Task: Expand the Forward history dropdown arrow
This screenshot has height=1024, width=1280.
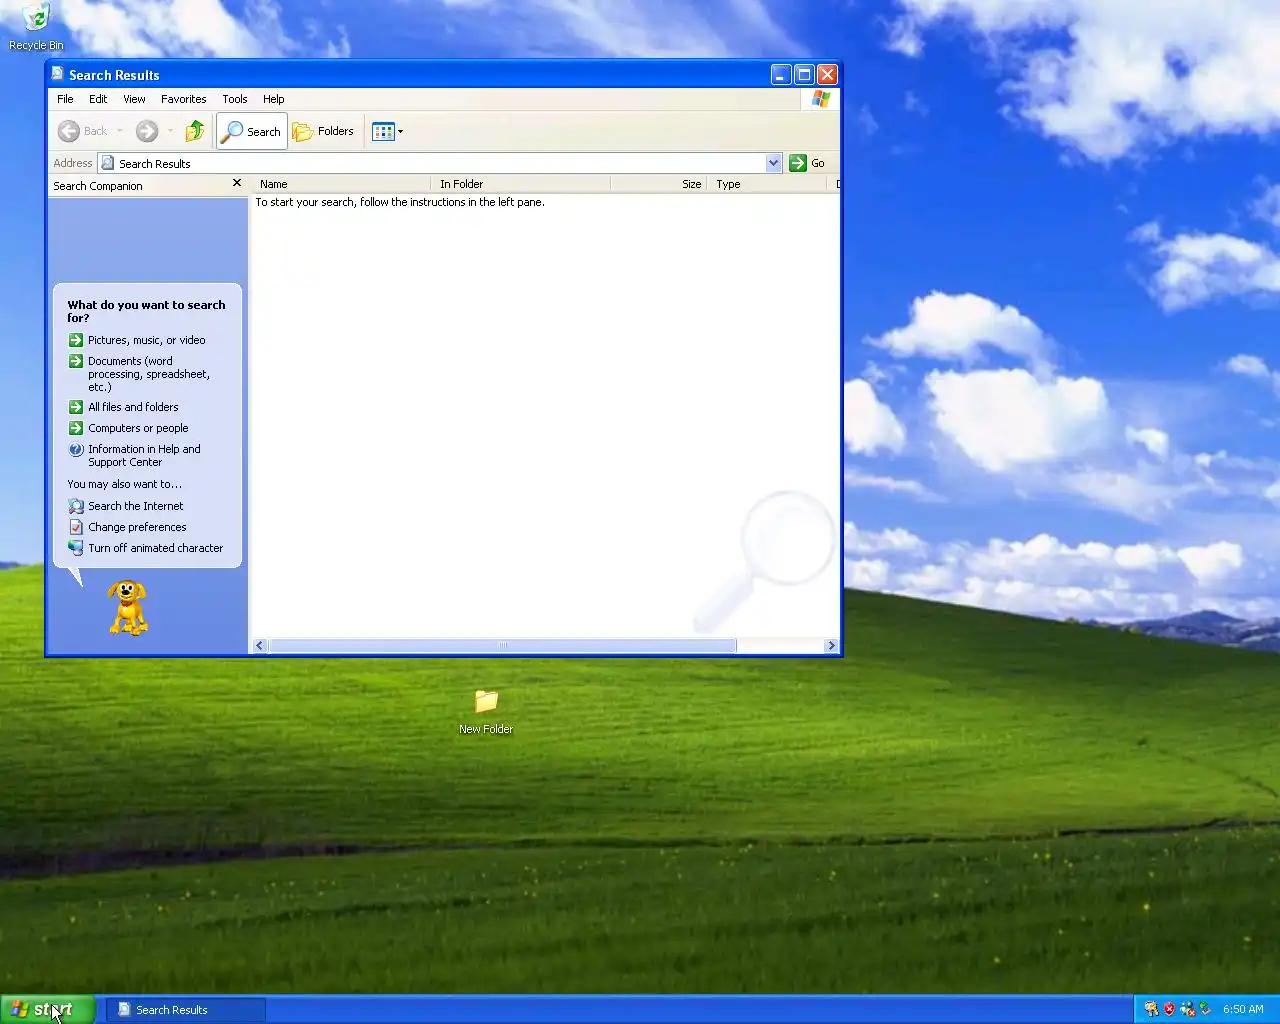Action: (170, 131)
